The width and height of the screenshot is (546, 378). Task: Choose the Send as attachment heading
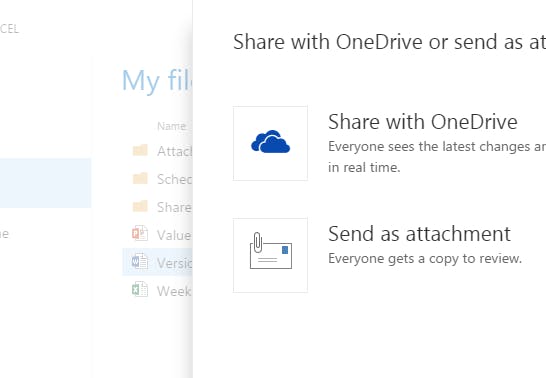[x=419, y=234]
